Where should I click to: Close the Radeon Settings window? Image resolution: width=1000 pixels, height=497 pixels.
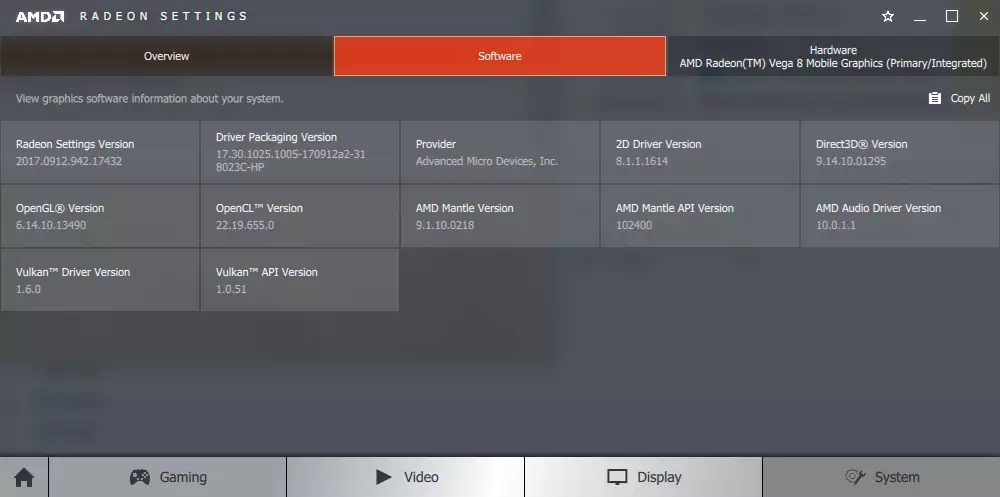coord(983,17)
